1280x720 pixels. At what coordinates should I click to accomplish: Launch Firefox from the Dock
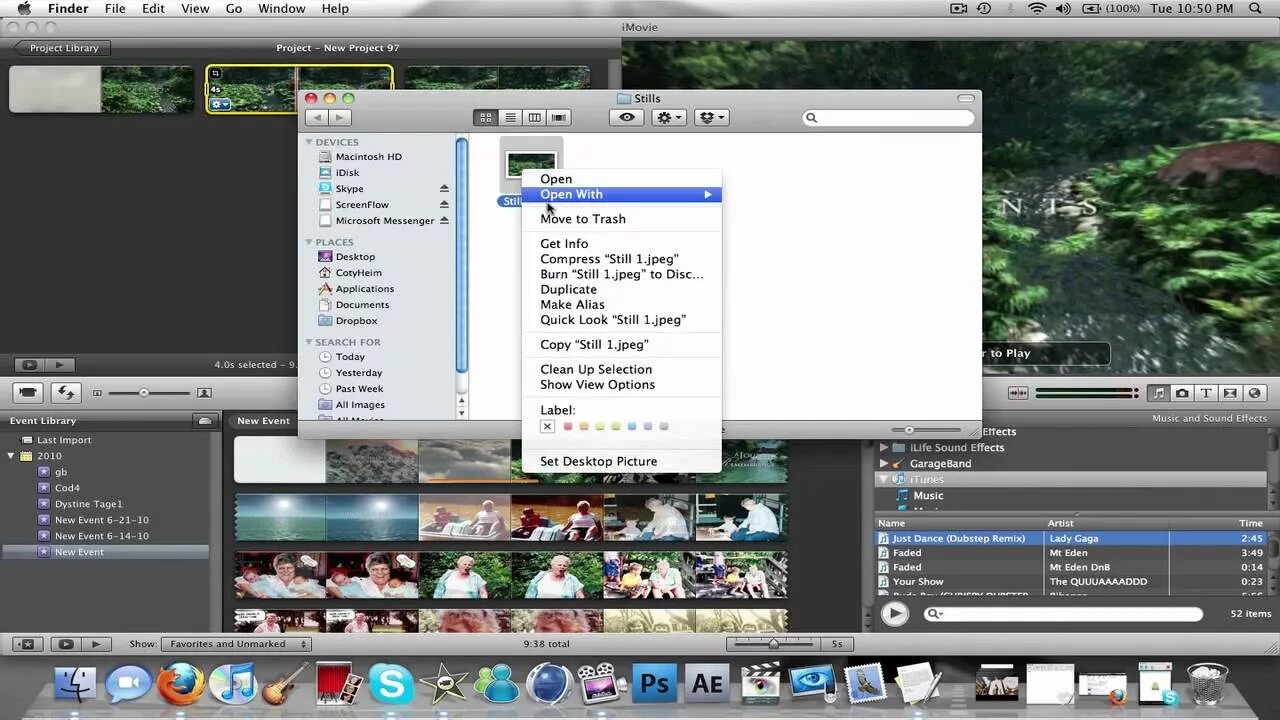pyautogui.click(x=181, y=684)
